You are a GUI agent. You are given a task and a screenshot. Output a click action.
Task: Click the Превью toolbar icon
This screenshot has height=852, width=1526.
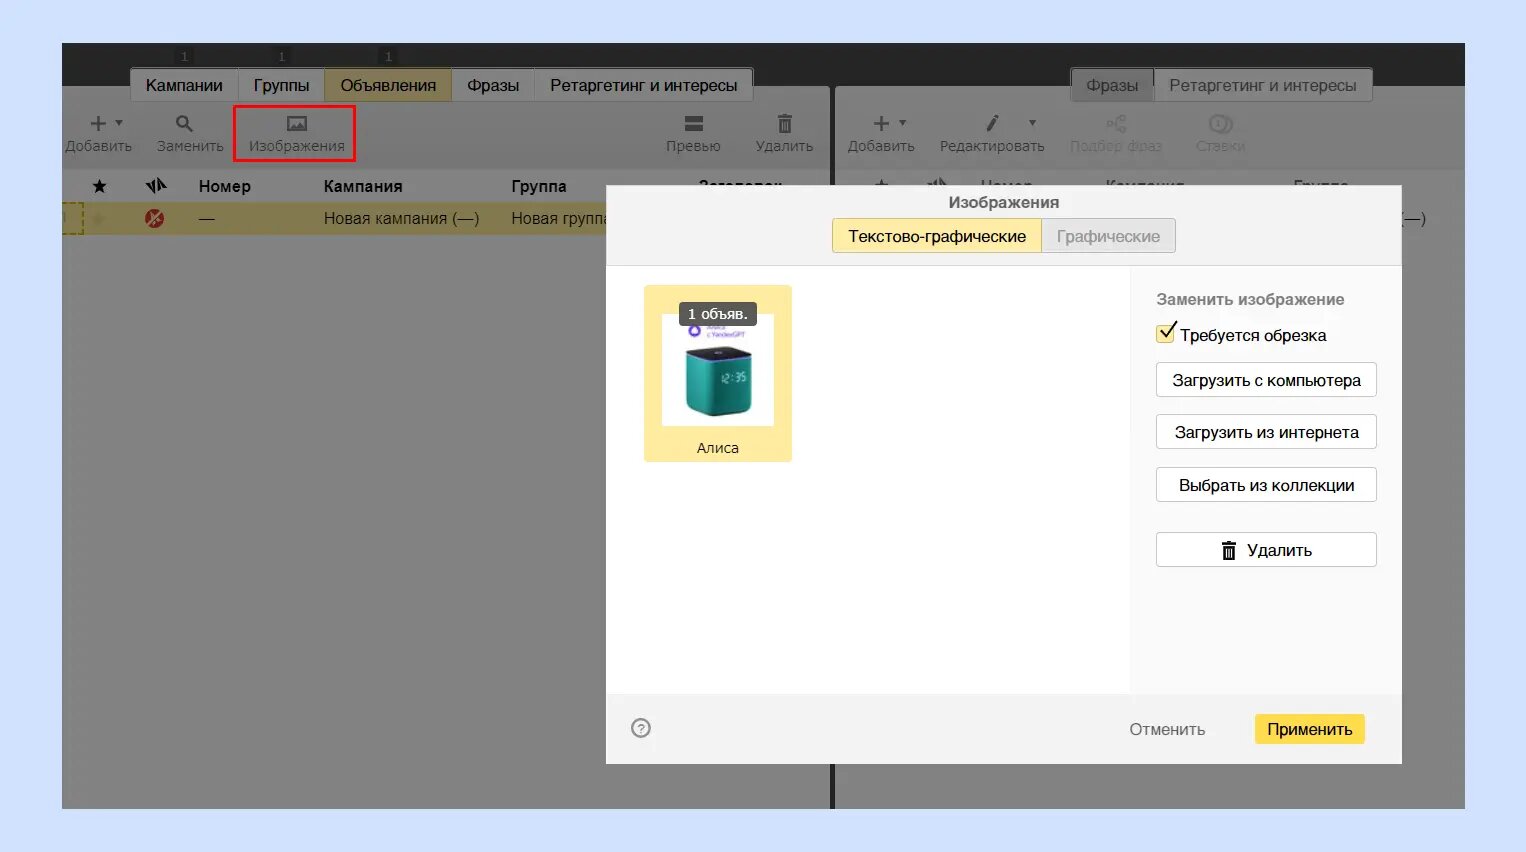[693, 123]
